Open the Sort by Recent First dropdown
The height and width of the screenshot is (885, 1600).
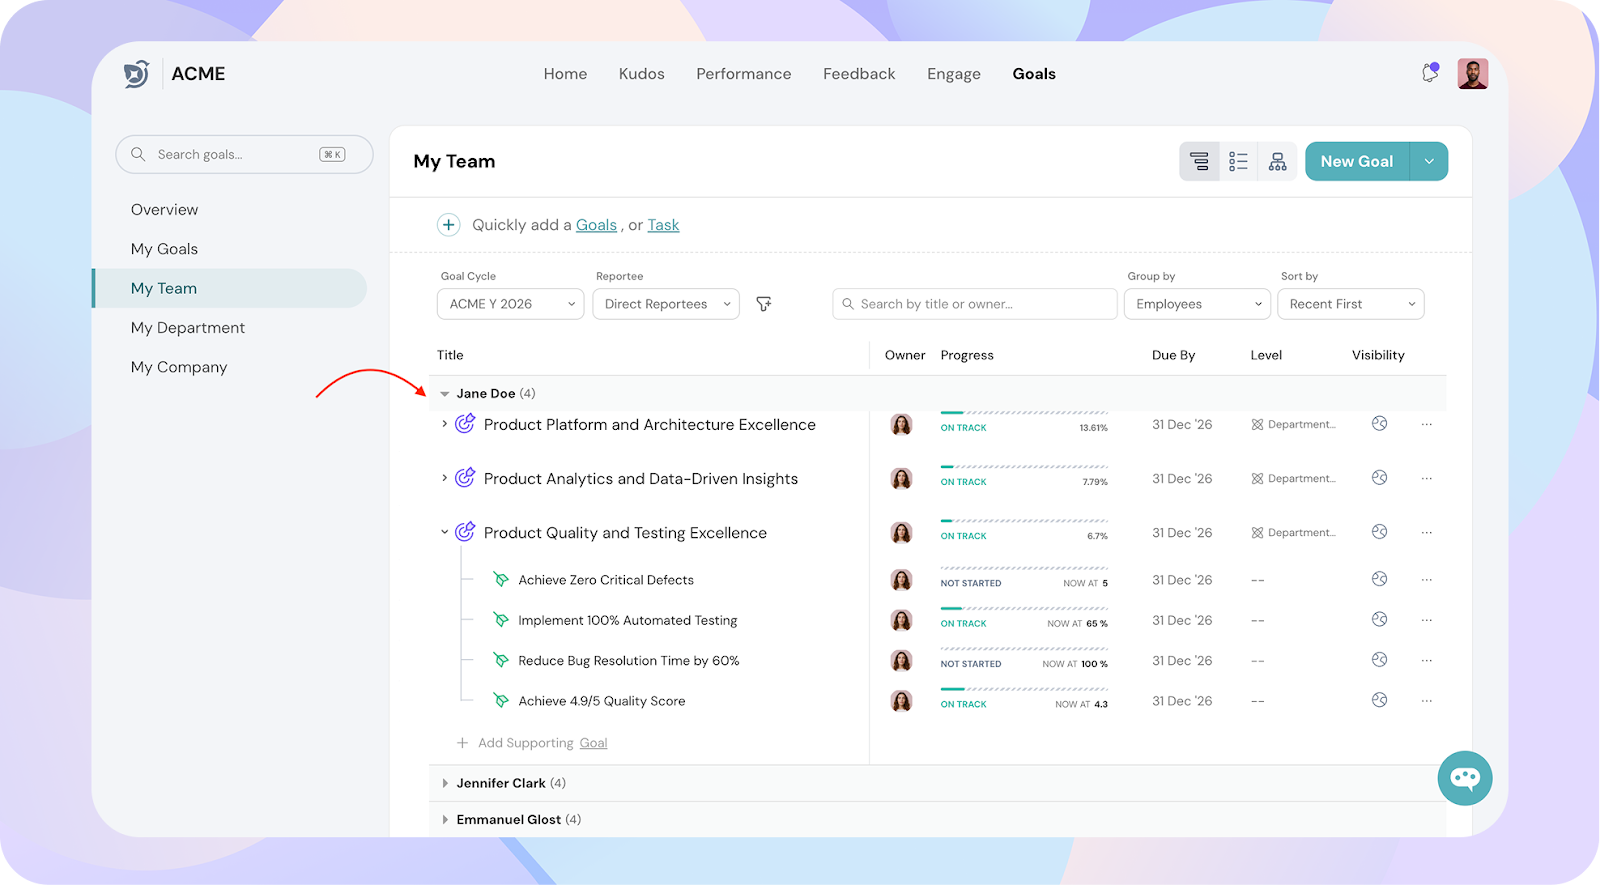(1351, 304)
